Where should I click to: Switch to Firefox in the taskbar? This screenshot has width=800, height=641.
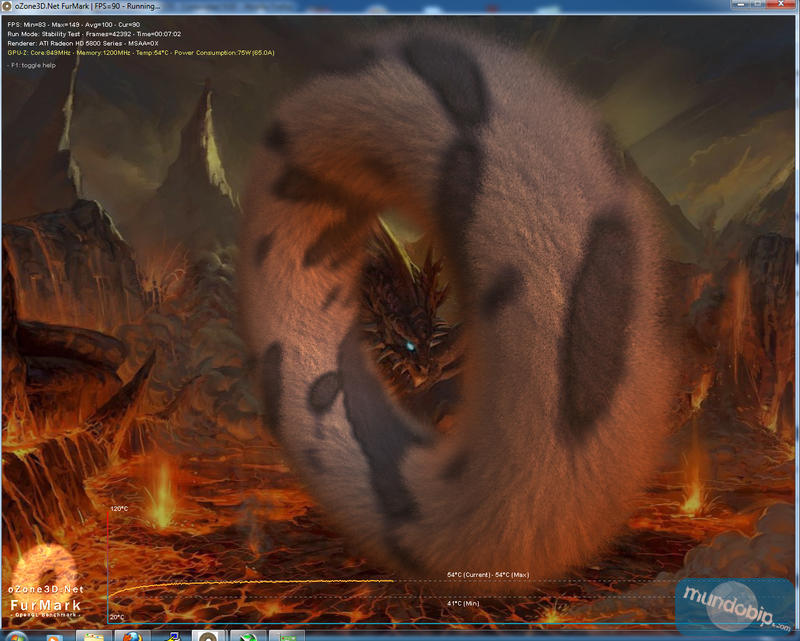pos(132,636)
